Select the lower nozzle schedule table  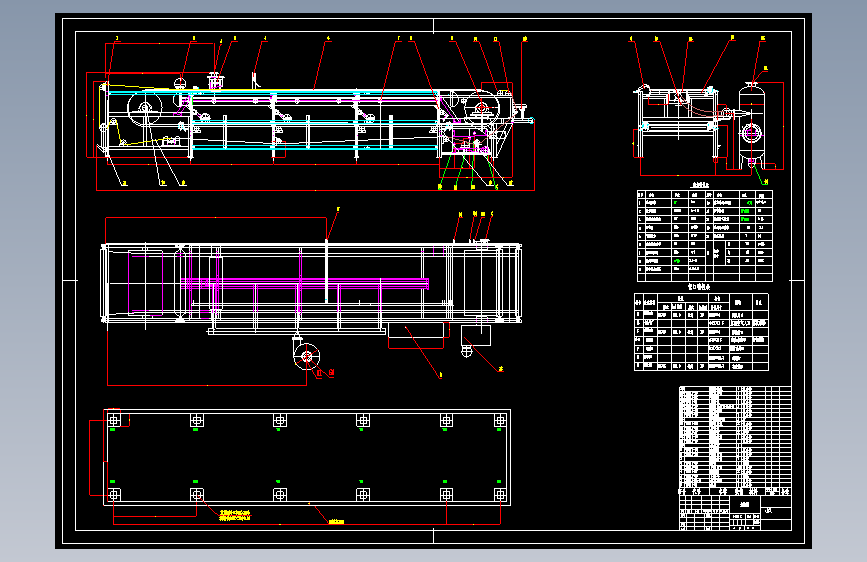click(701, 332)
